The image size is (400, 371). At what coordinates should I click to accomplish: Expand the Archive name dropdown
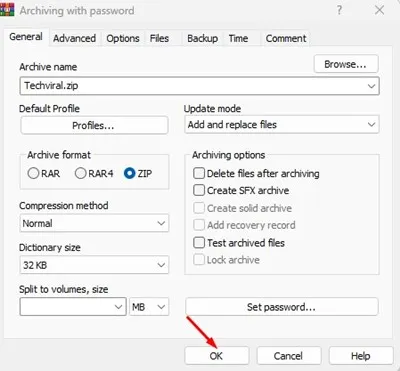coord(371,86)
